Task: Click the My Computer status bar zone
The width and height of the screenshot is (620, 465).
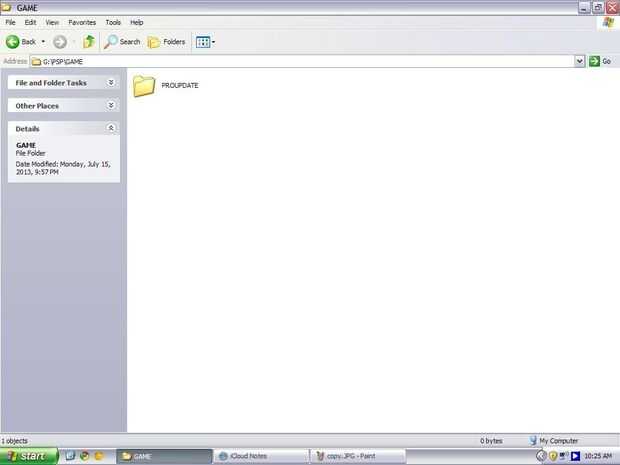Action: 554,440
